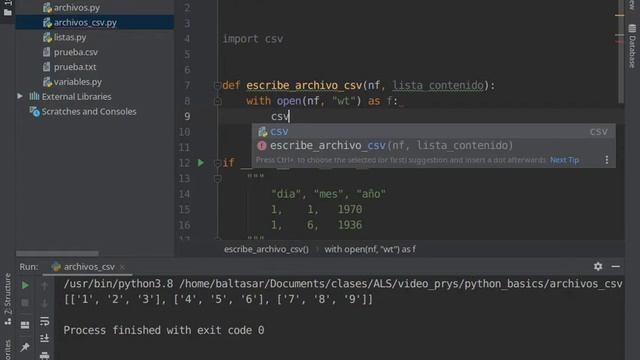Click the External Libraries bars icon
The height and width of the screenshot is (360, 640).
34,96
